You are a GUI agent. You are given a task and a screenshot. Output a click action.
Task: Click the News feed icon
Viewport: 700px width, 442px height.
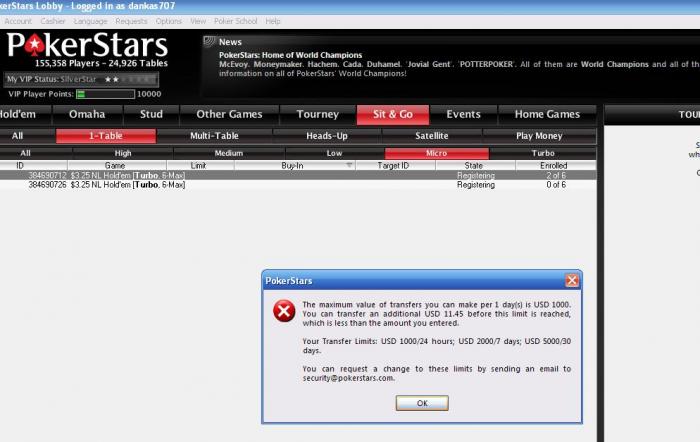coord(209,42)
